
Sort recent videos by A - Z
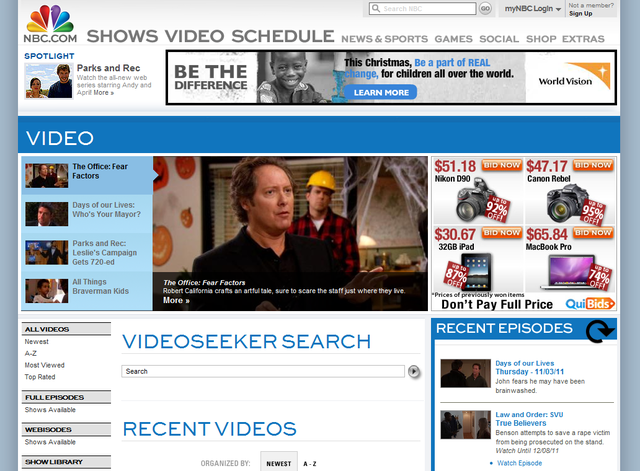point(310,464)
